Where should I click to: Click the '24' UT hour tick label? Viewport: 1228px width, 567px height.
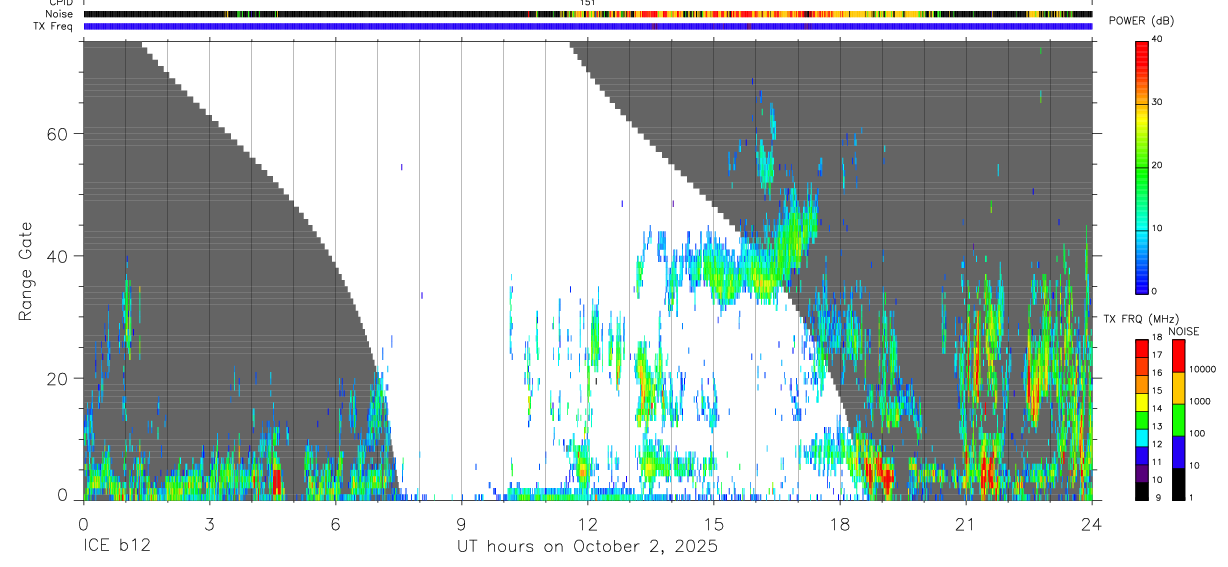pos(1092,523)
